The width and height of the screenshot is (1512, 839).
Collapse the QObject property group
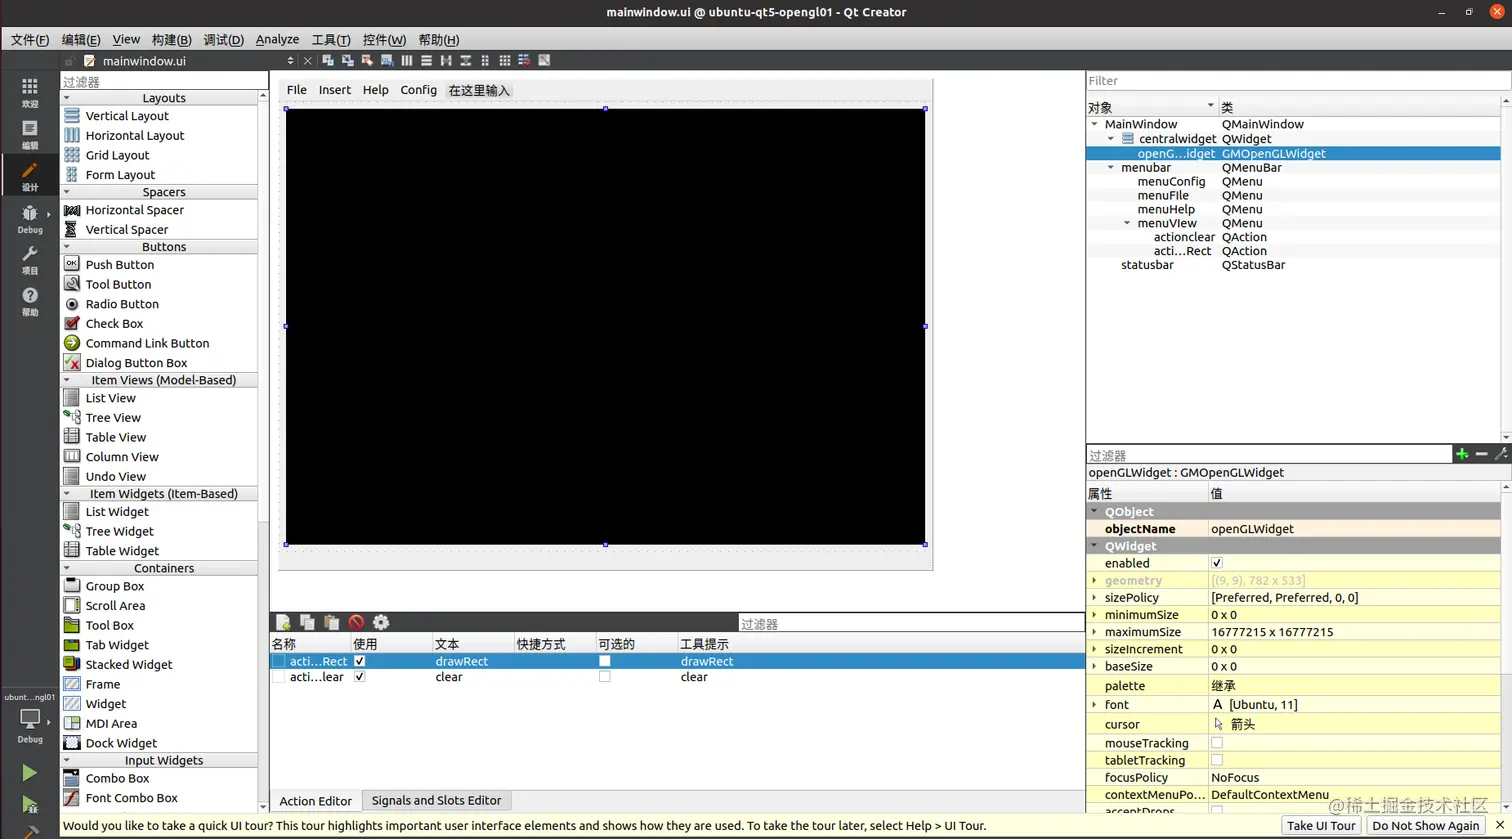pyautogui.click(x=1095, y=512)
